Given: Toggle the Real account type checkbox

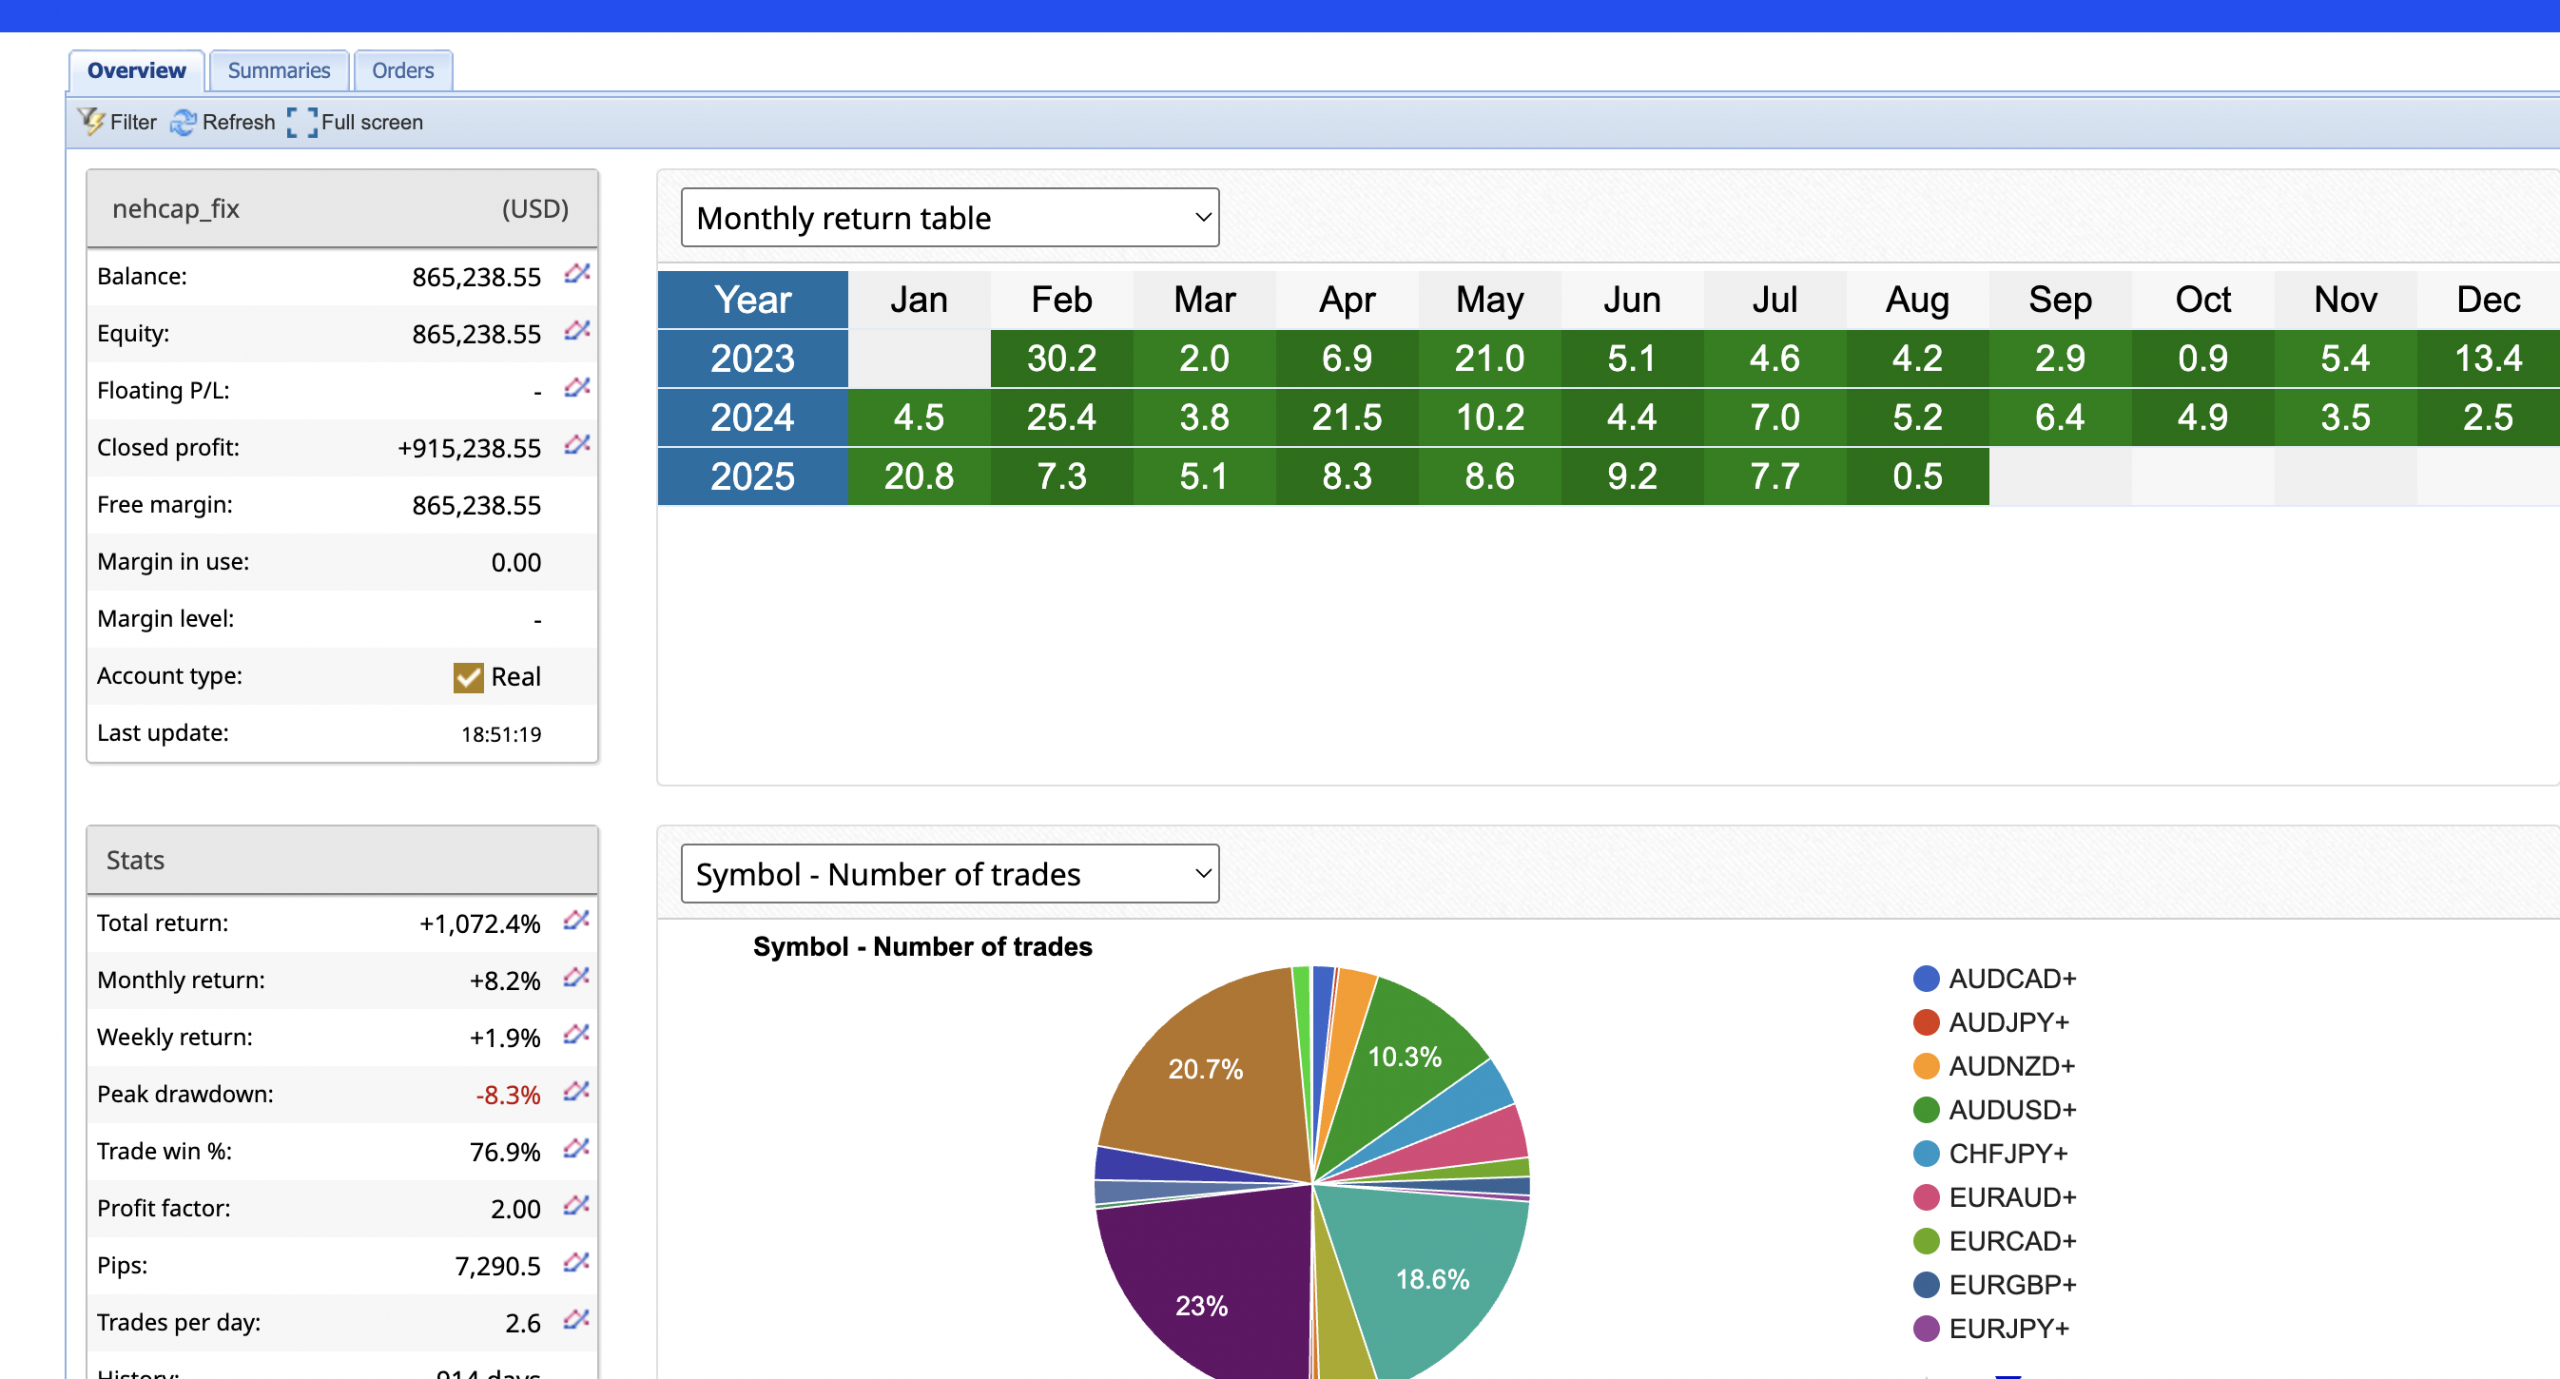Looking at the screenshot, I should click(468, 677).
